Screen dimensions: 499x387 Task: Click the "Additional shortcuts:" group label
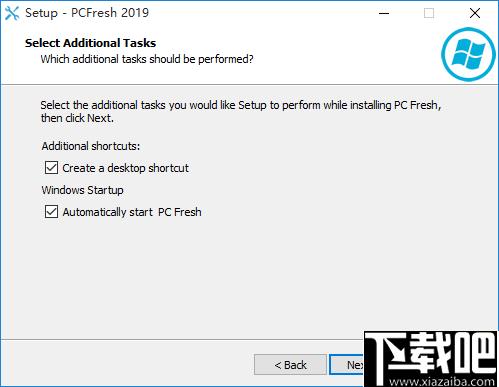click(x=91, y=146)
